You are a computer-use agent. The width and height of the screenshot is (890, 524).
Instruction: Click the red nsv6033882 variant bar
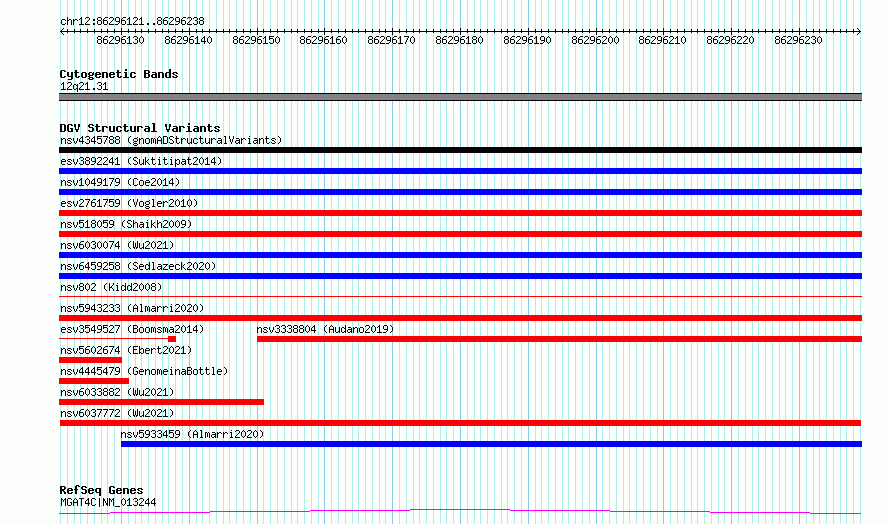(161, 402)
